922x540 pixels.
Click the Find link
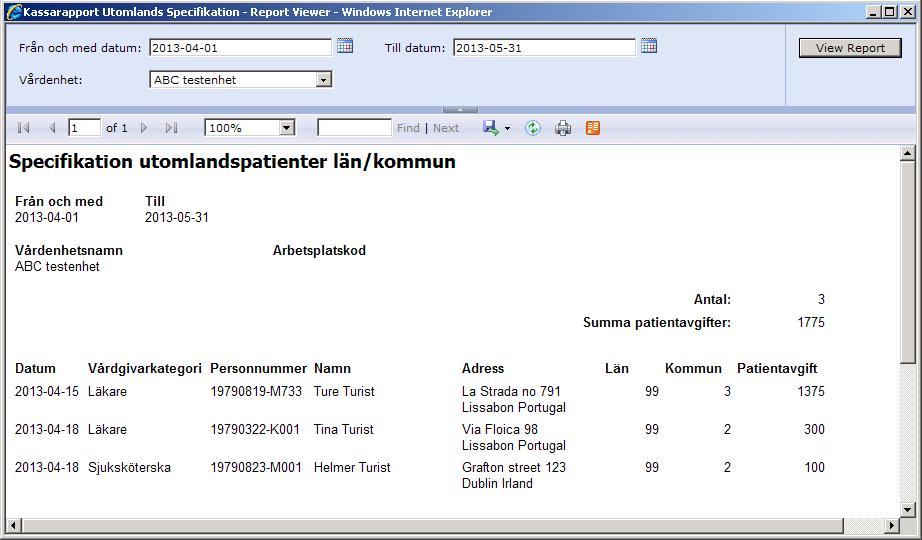coord(408,128)
